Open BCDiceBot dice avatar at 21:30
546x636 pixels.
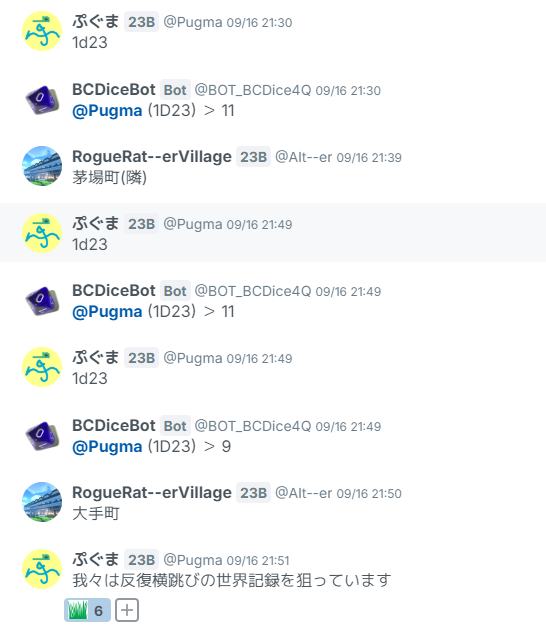[42, 99]
